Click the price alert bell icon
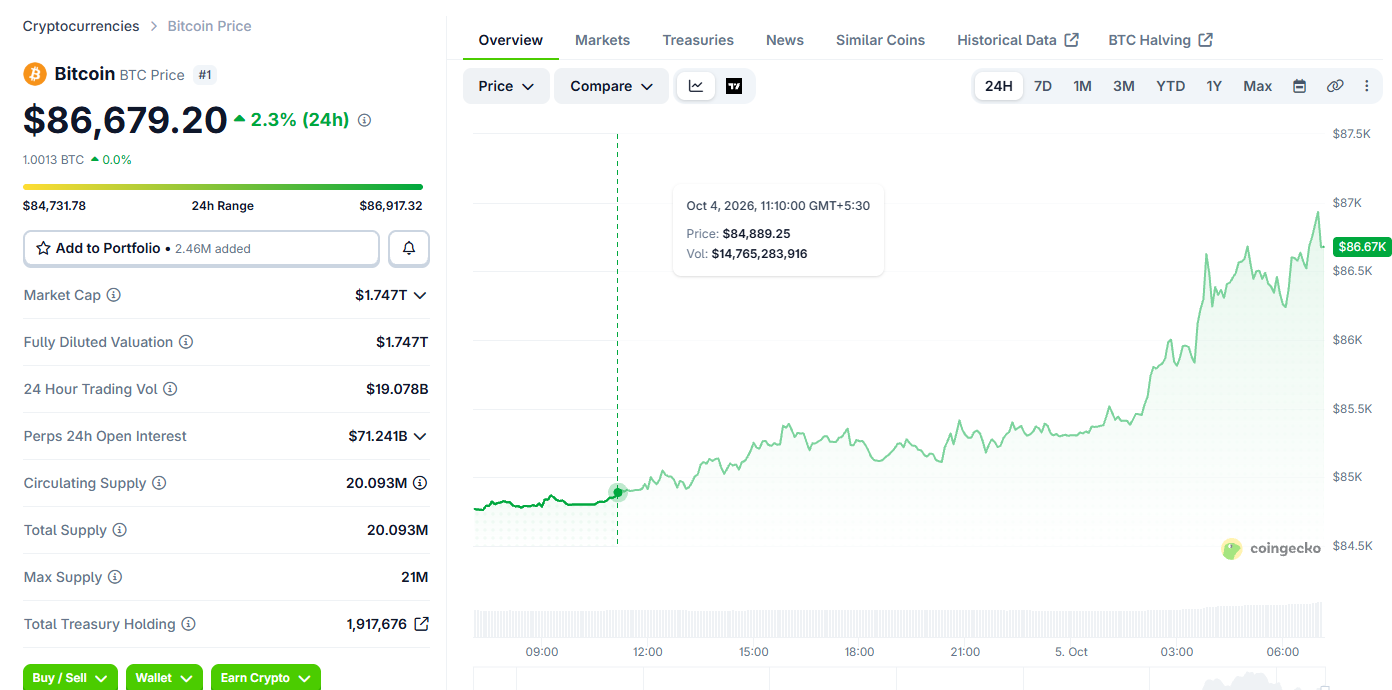Image resolution: width=1392 pixels, height=690 pixels. pyautogui.click(x=409, y=248)
